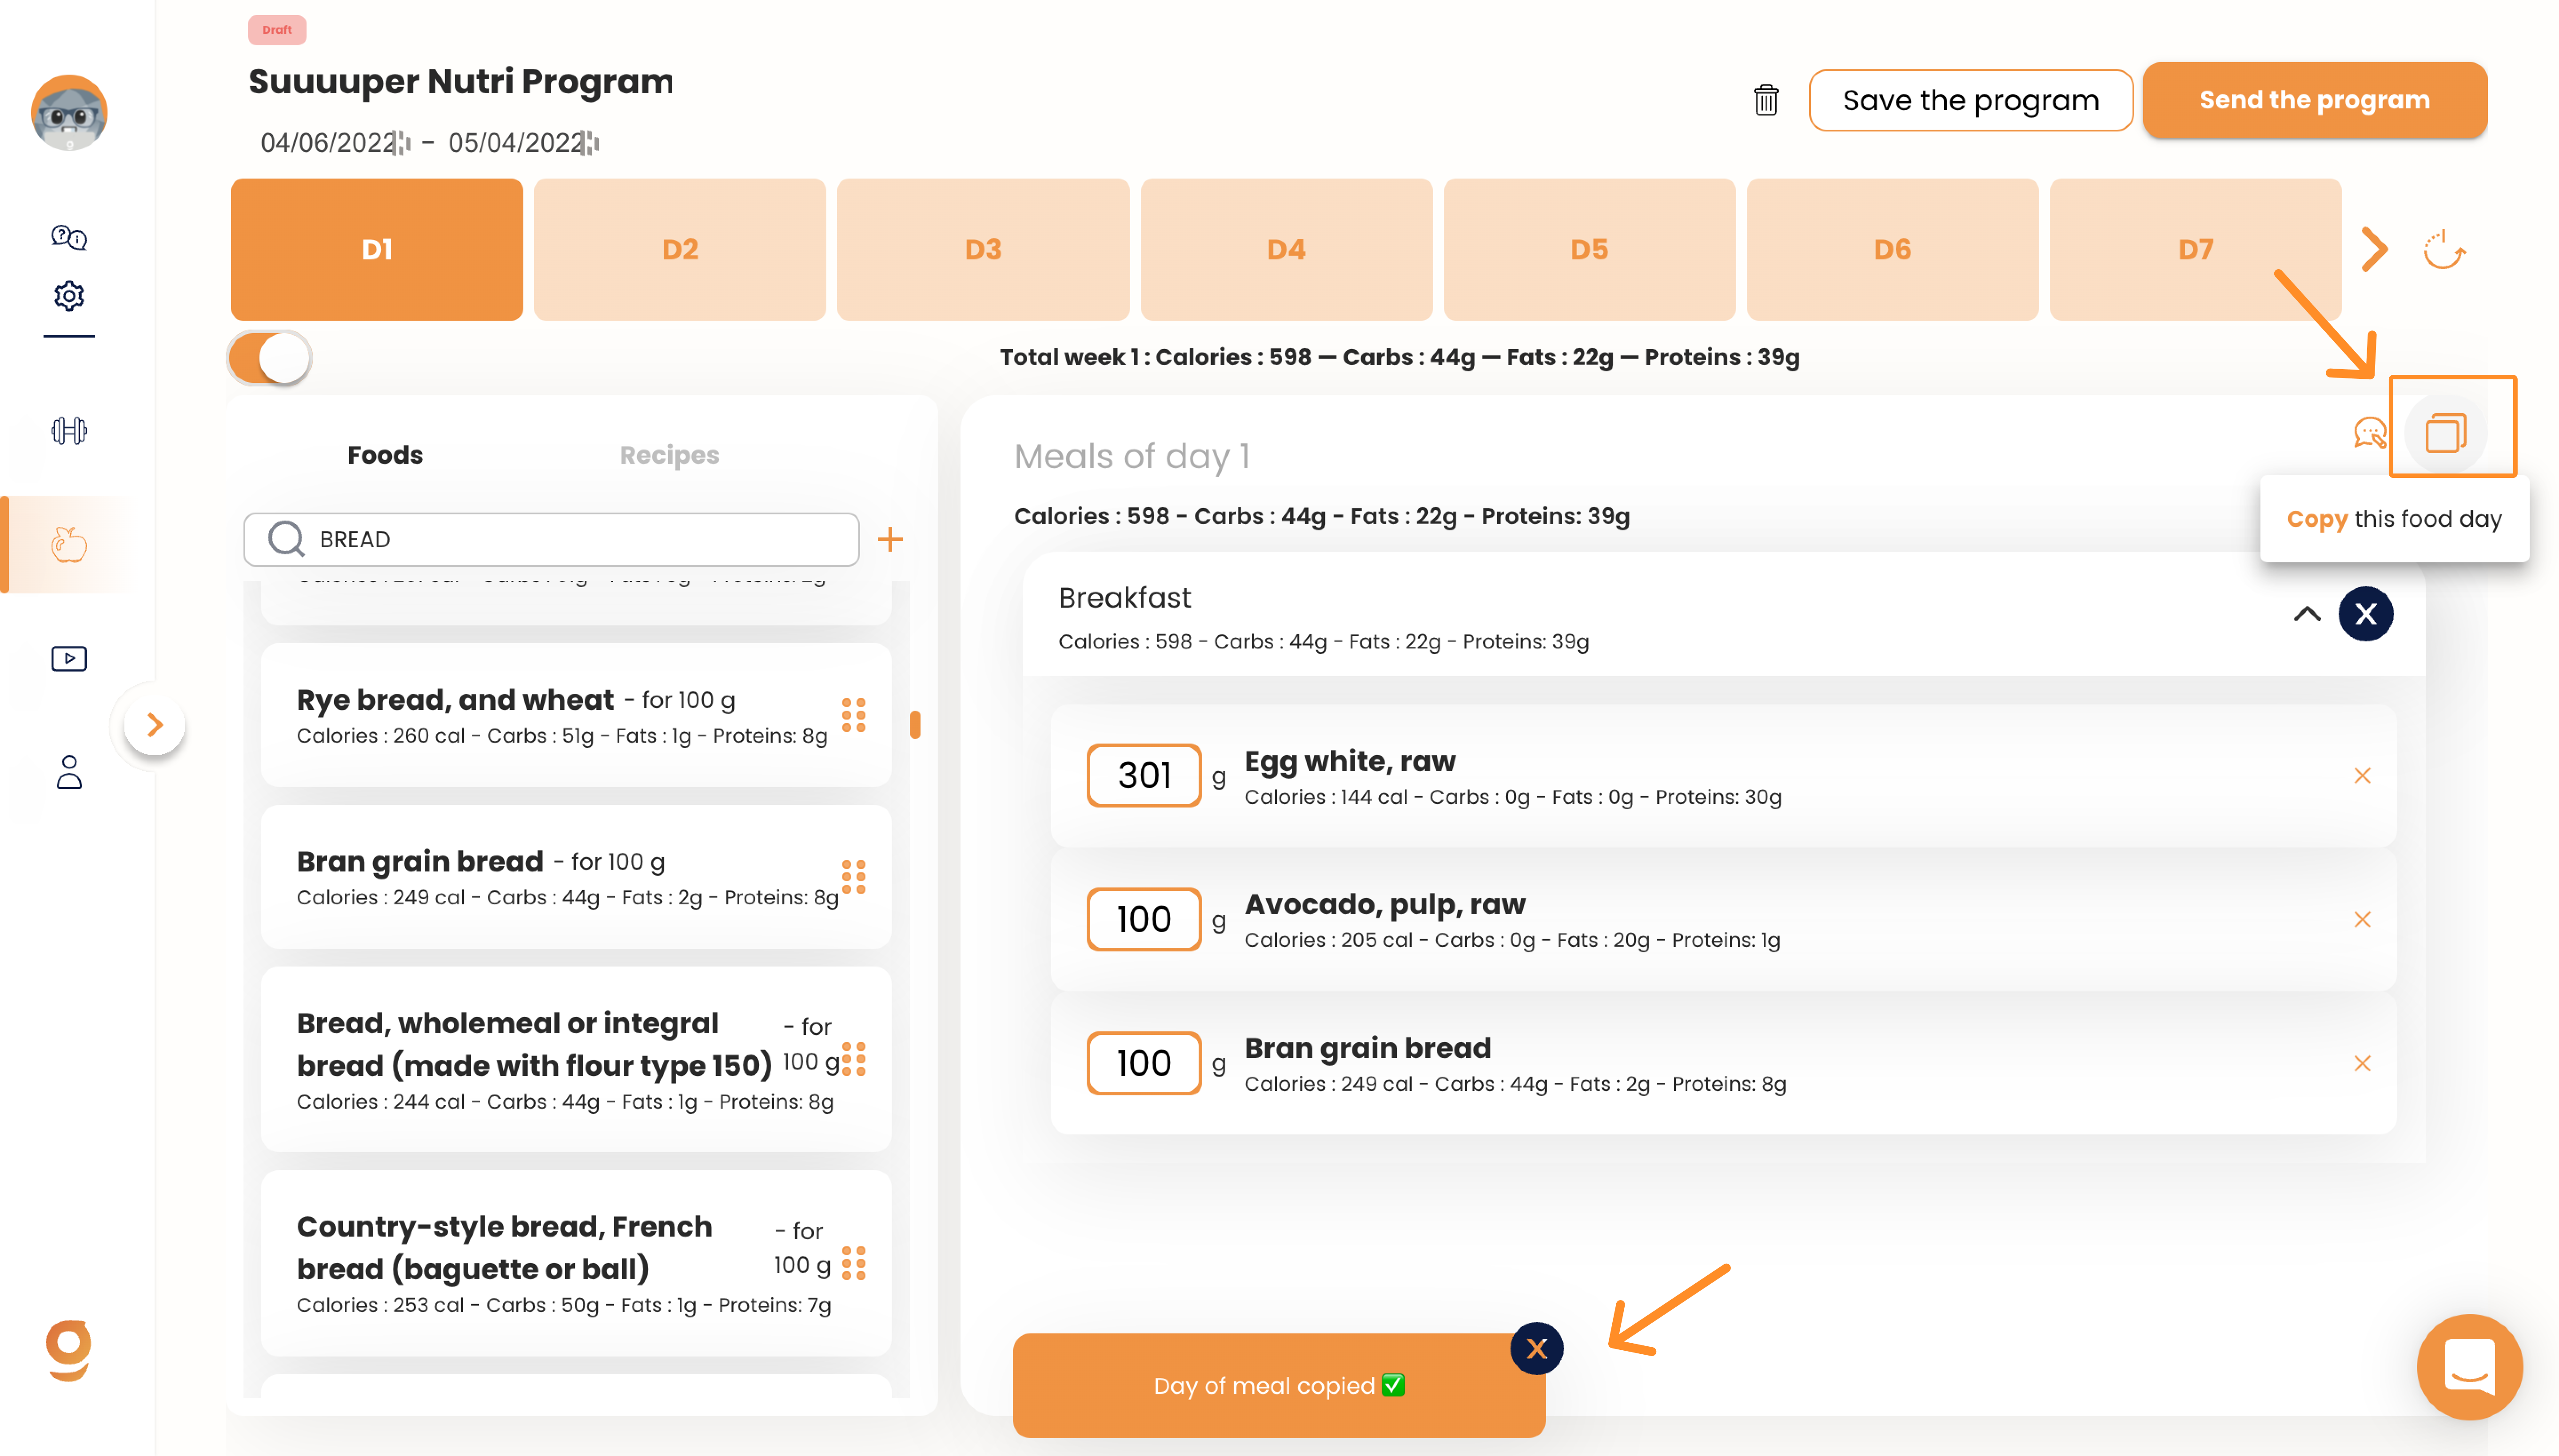Click the trash icon to delete the program
The height and width of the screenshot is (1456, 2559).
coord(1765,100)
